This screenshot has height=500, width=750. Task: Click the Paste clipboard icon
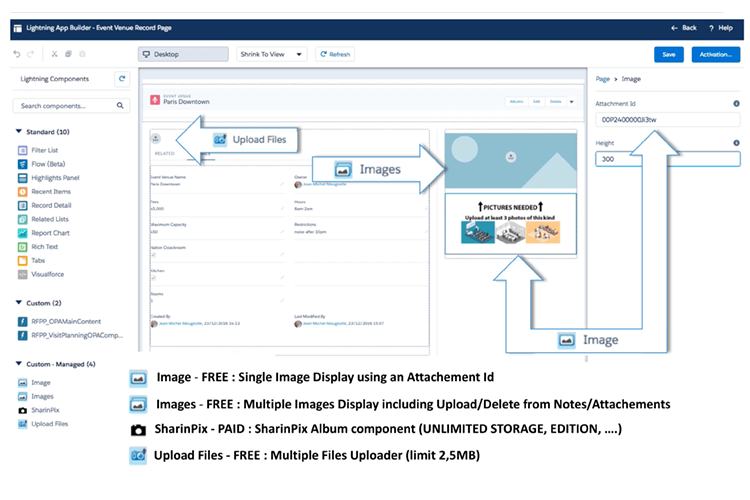(82, 54)
